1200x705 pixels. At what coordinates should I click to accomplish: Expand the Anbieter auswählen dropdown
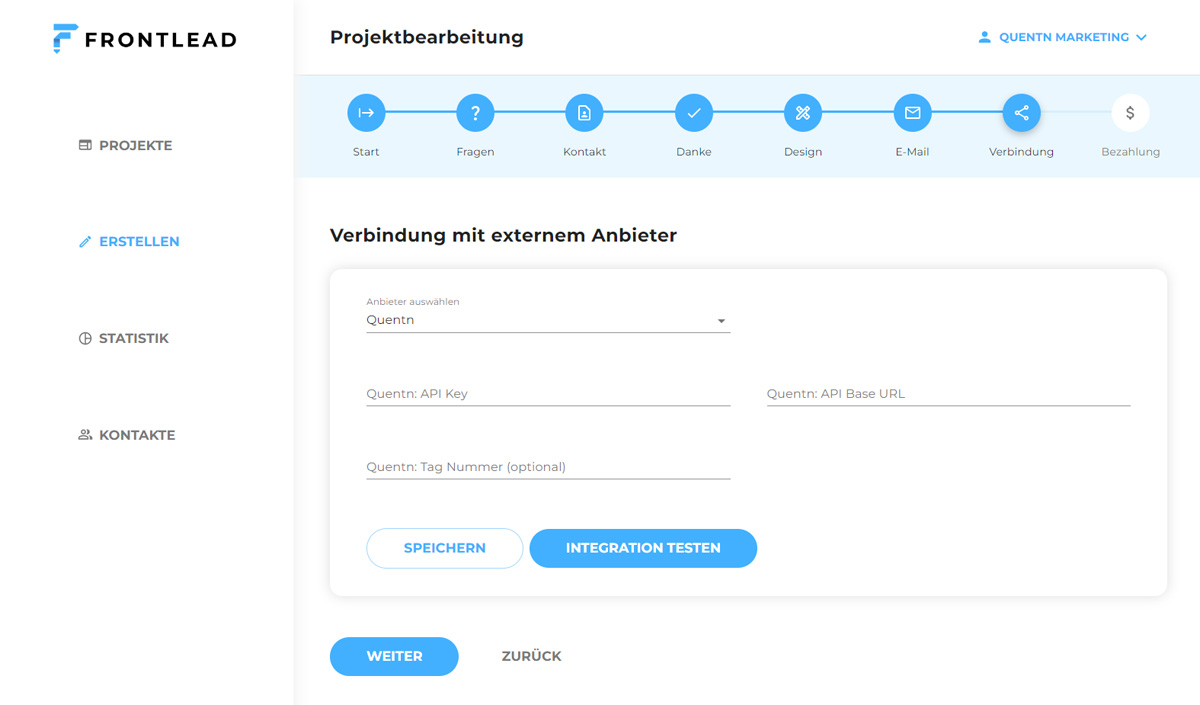pyautogui.click(x=548, y=320)
